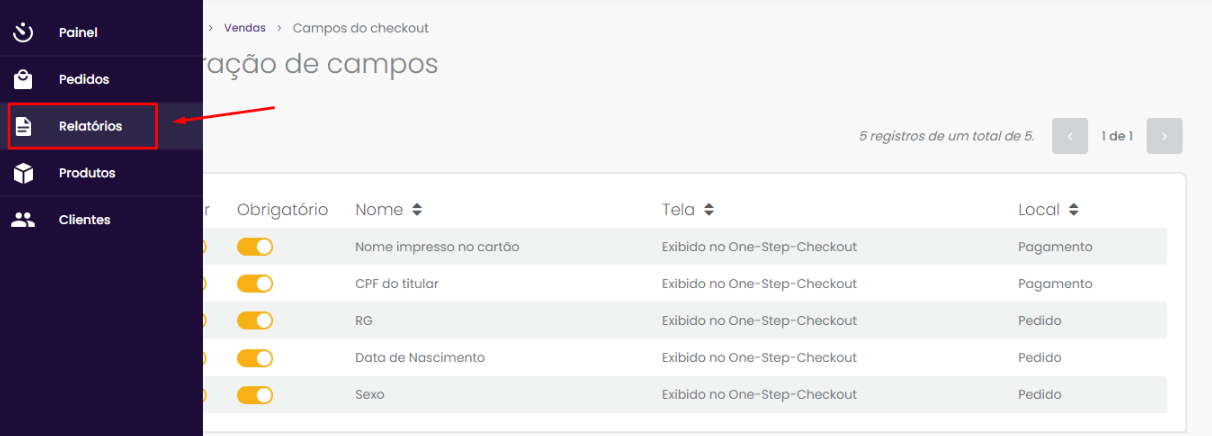Viewport: 1212px width, 436px height.
Task: Open the Relatórios menu item
Action: pyautogui.click(x=90, y=126)
